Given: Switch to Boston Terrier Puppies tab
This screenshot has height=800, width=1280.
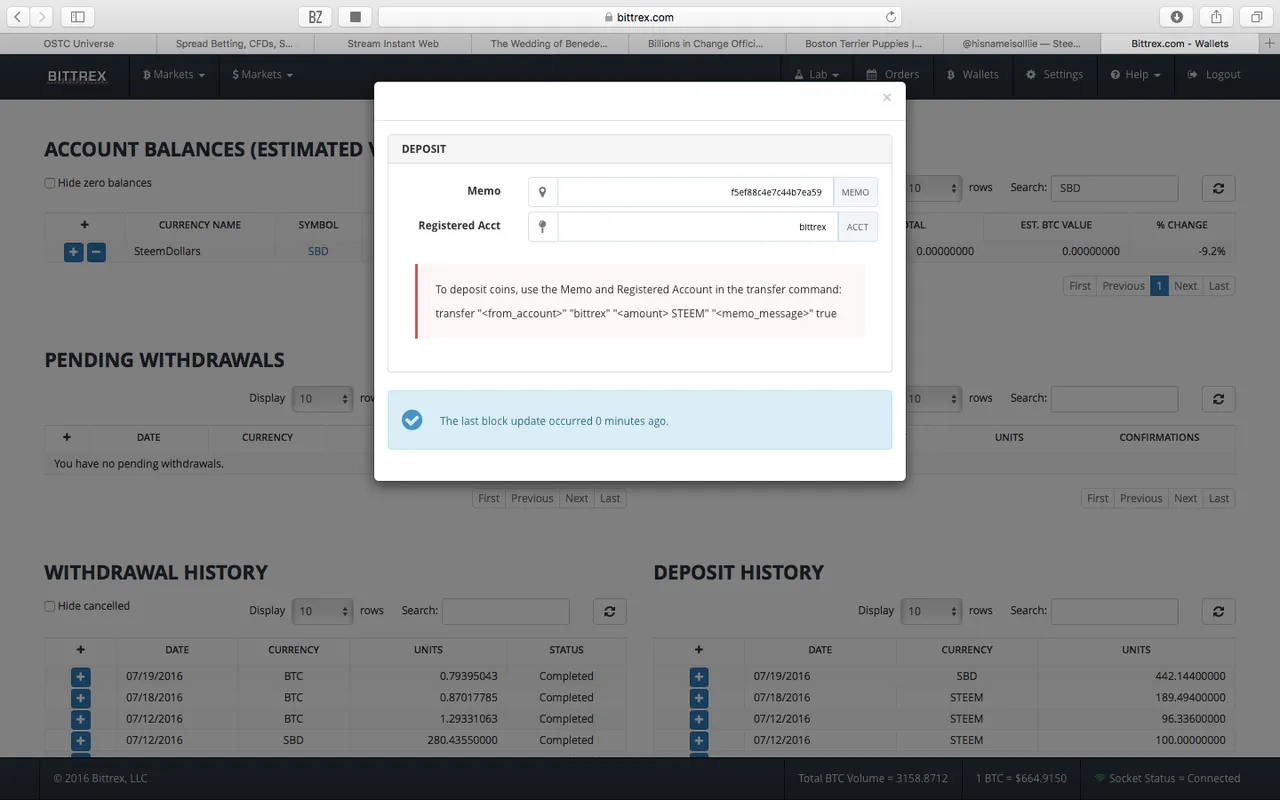Looking at the screenshot, I should click(864, 44).
